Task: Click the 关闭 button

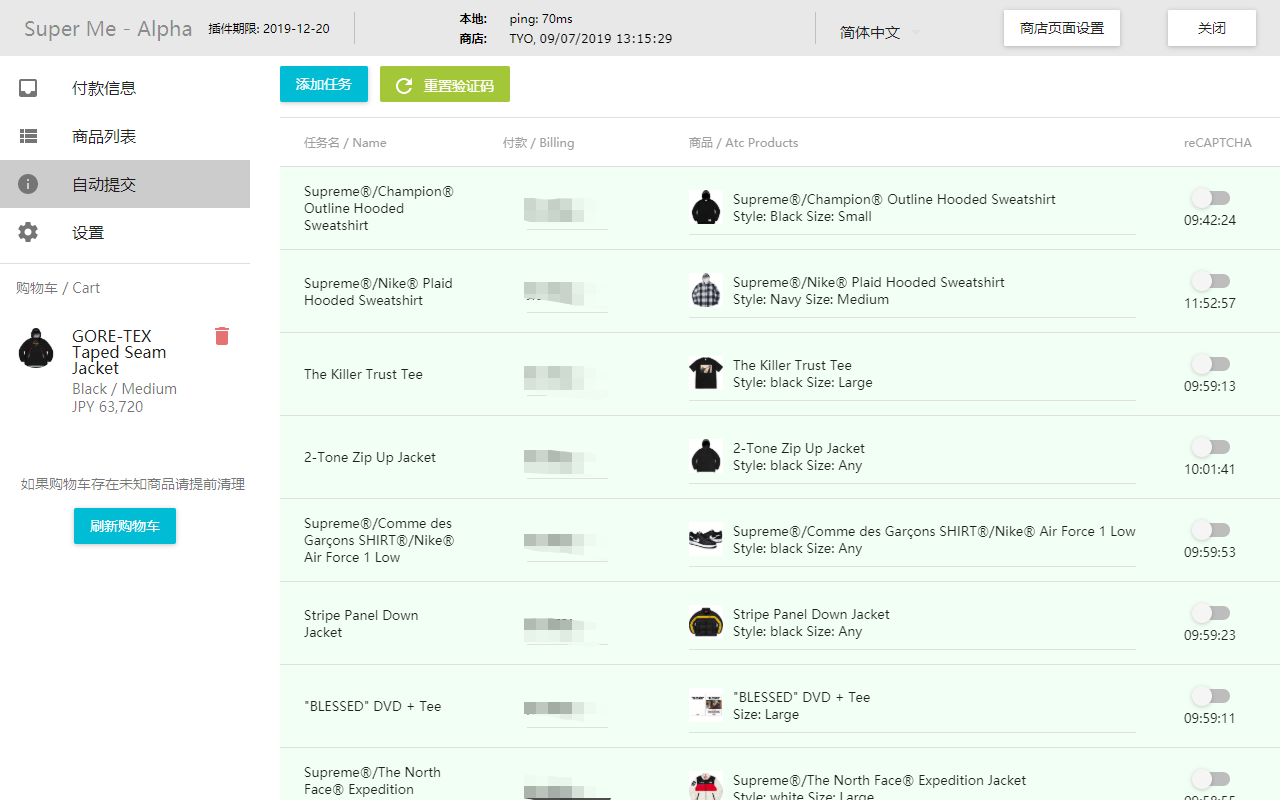Action: (1212, 28)
